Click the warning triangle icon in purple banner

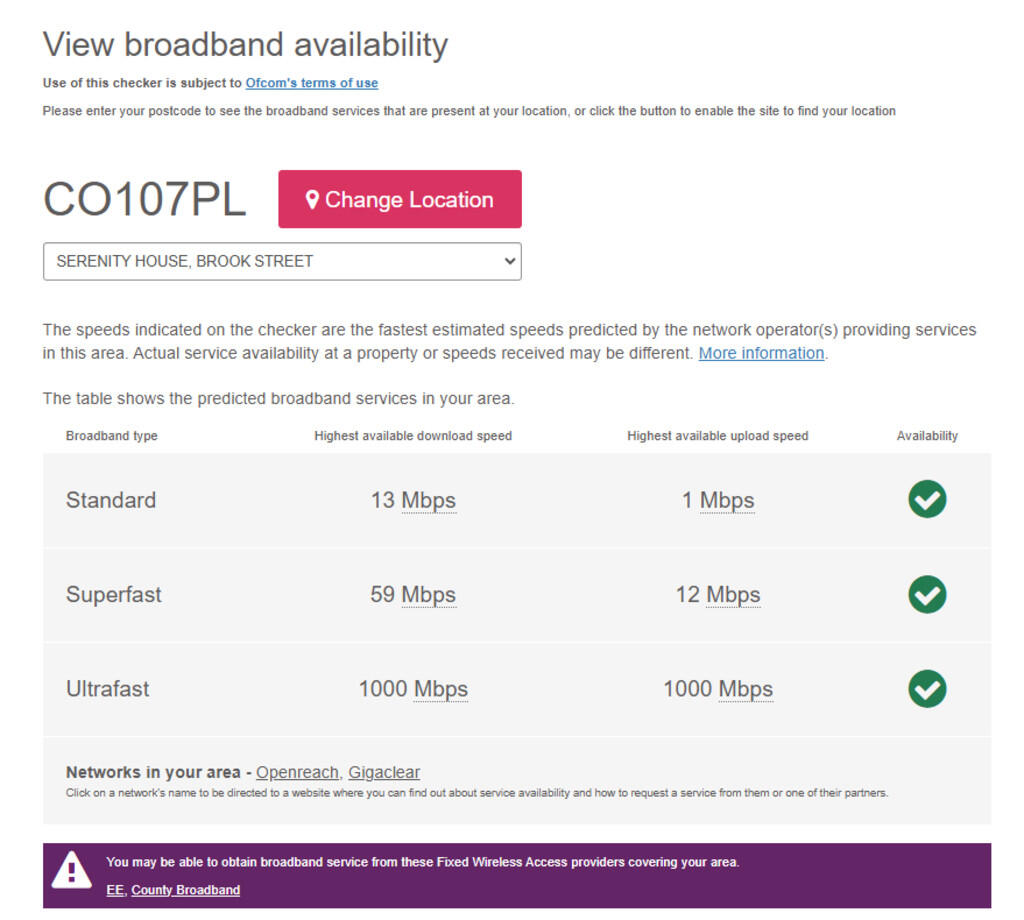click(71, 870)
